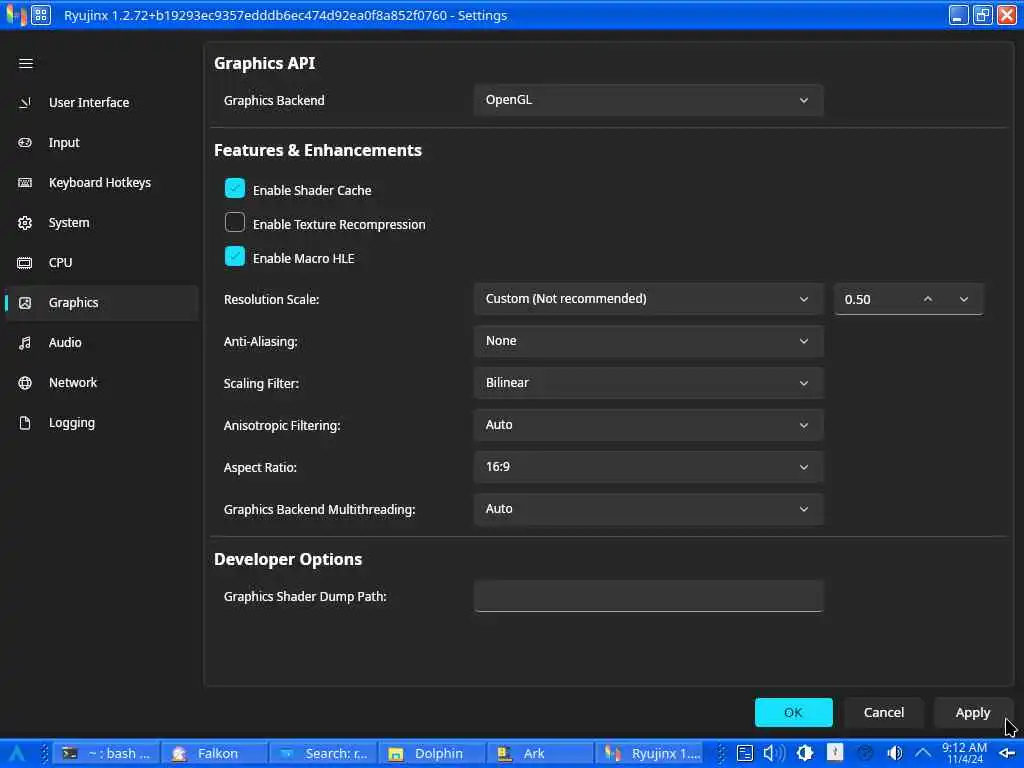
Task: Switch to Falkon browser in the taskbar
Action: coord(214,754)
